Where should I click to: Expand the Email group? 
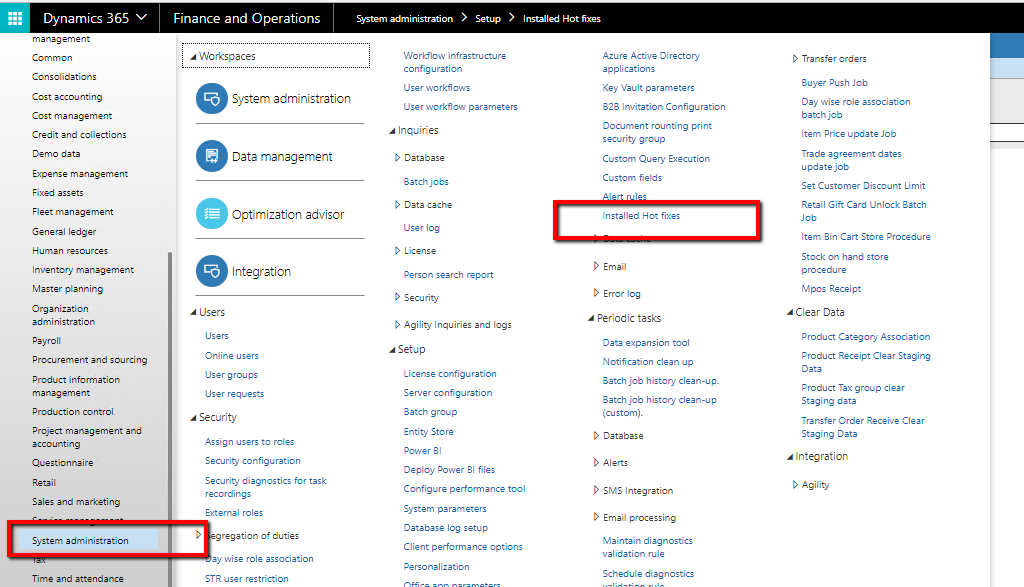click(x=597, y=267)
